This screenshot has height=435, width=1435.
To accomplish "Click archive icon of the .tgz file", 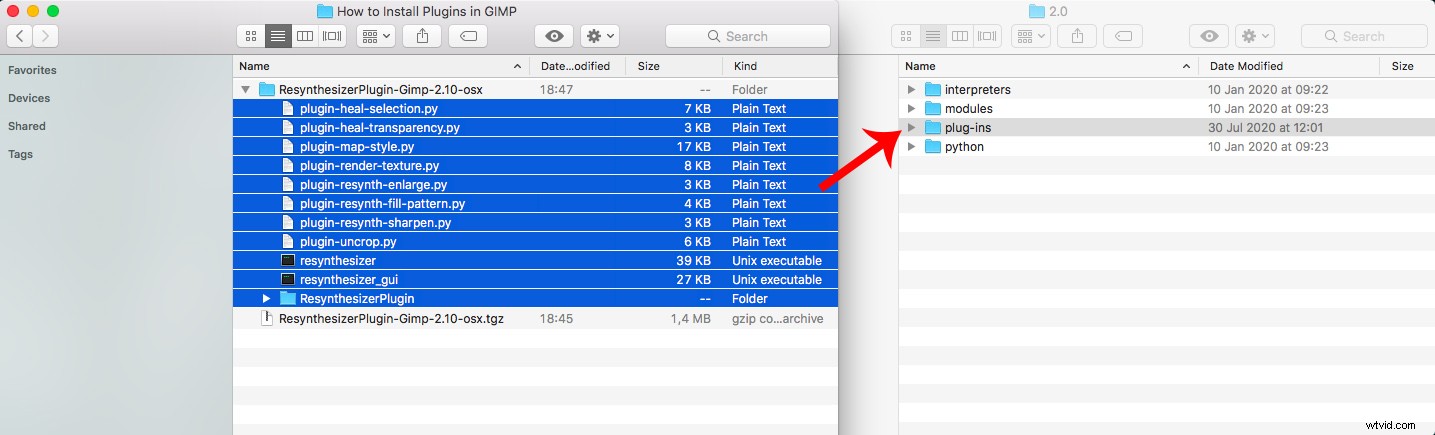I will [x=266, y=318].
